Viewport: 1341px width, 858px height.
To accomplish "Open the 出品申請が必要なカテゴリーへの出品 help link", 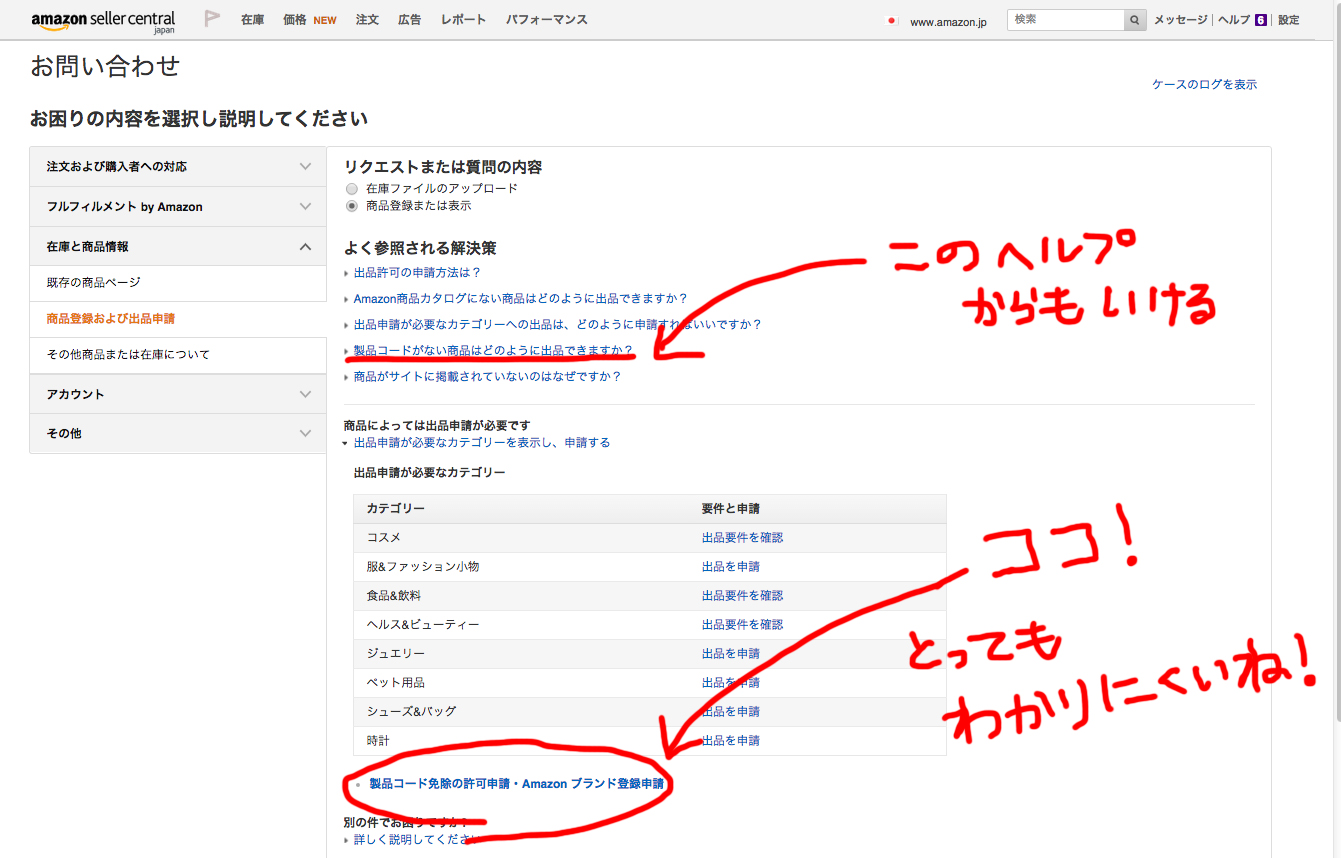I will coord(557,324).
